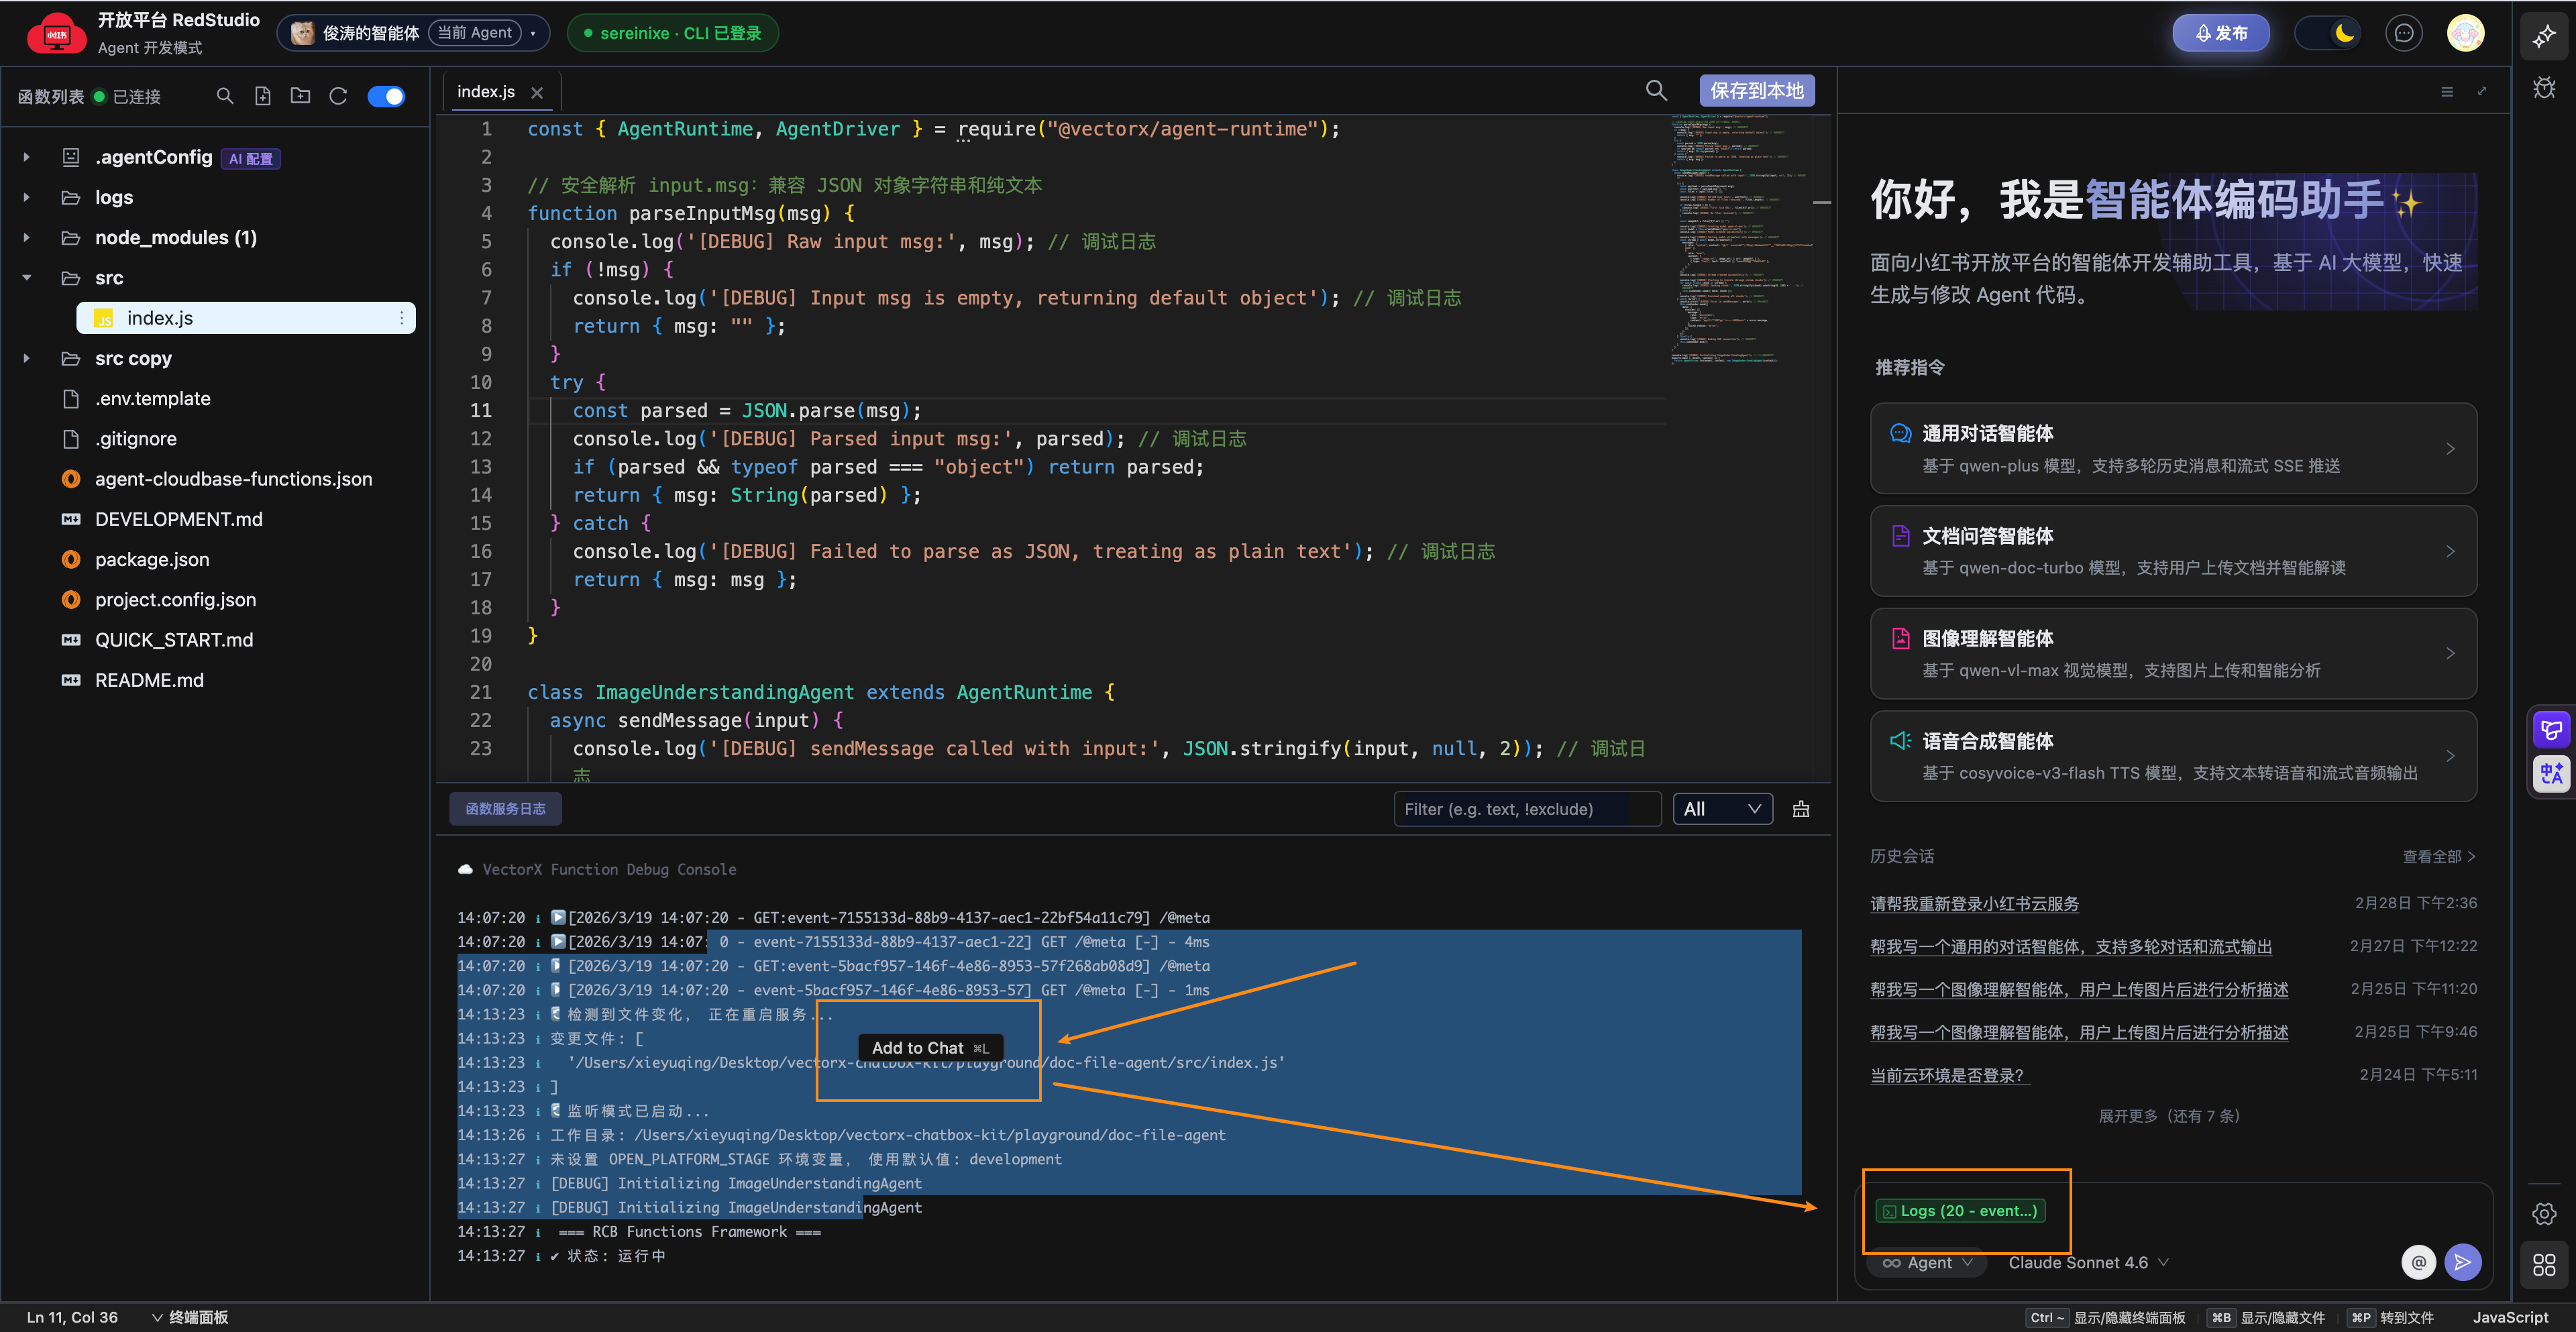Select the 文档问答智能体 recommended command
Viewport: 2576px width, 1332px height.
(2173, 551)
